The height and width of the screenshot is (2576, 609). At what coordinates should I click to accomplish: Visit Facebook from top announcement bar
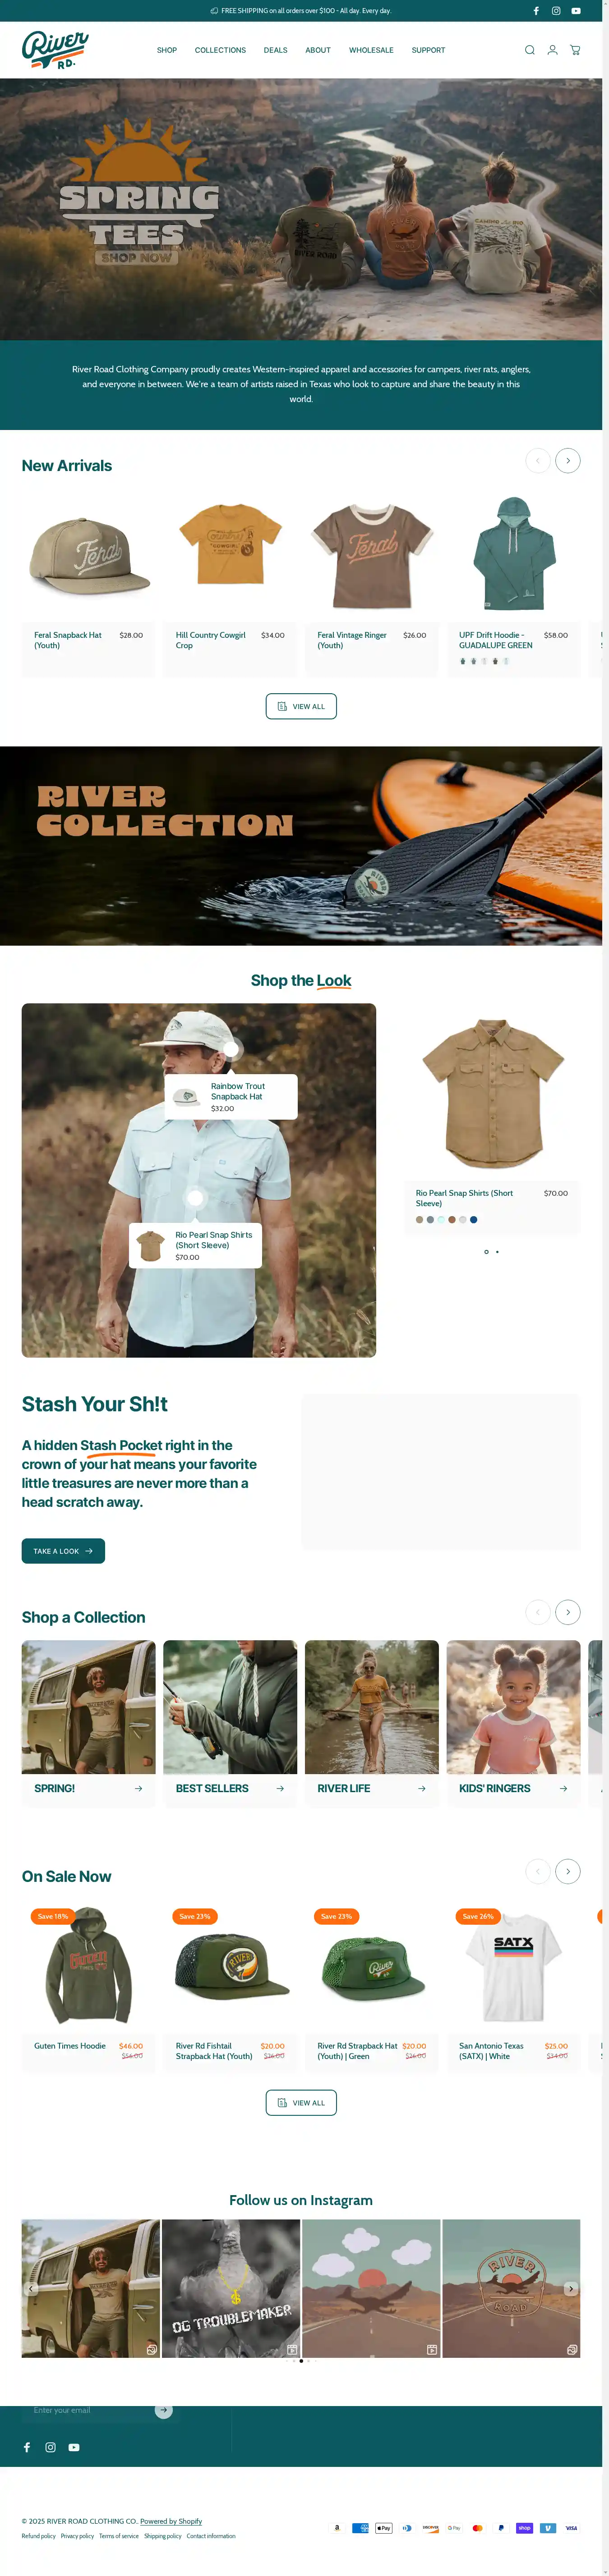[536, 11]
